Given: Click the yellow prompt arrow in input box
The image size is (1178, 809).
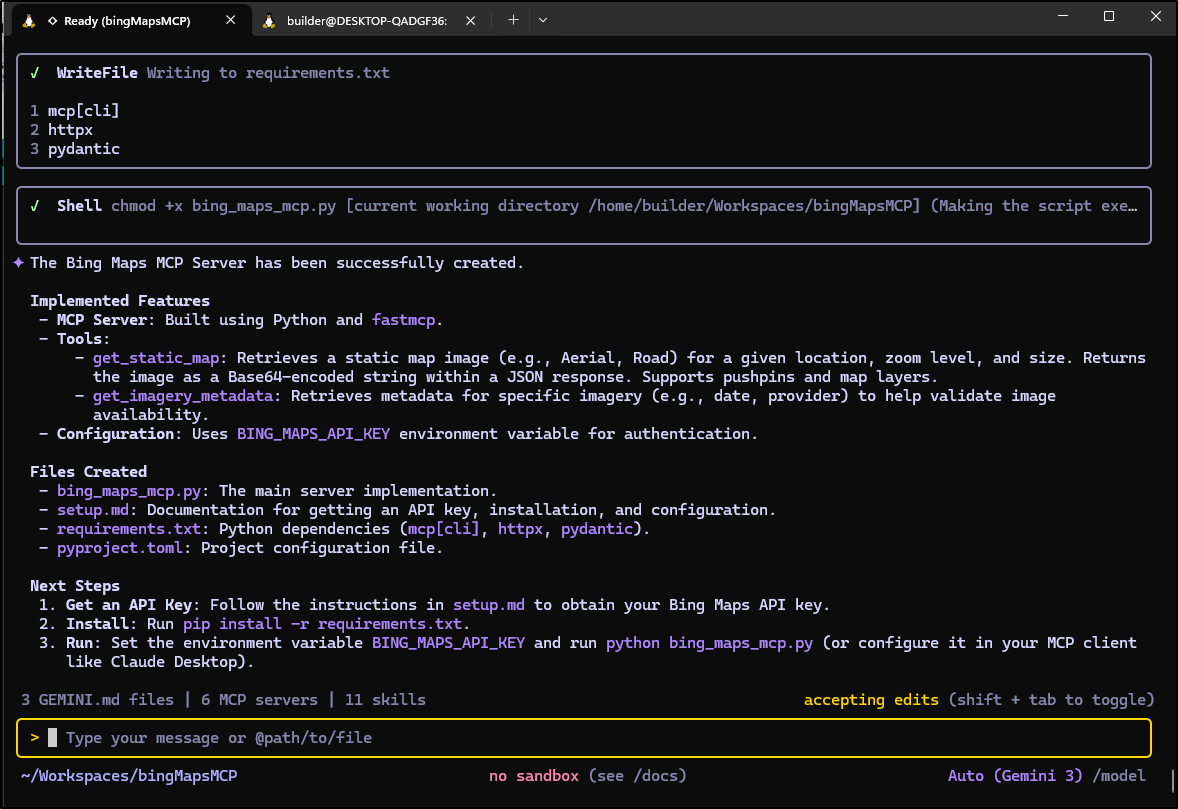Looking at the screenshot, I should click(35, 738).
